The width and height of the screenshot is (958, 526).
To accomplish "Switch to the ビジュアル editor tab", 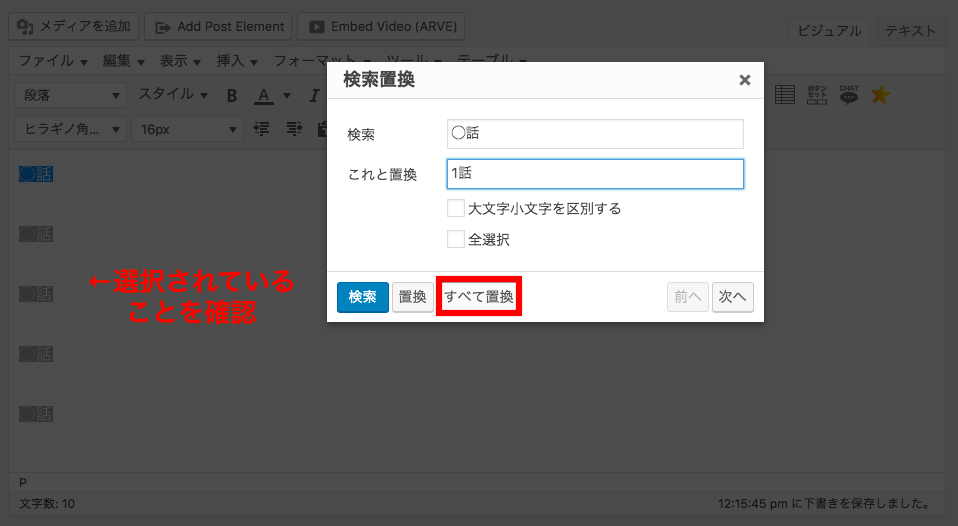I will tap(829, 31).
